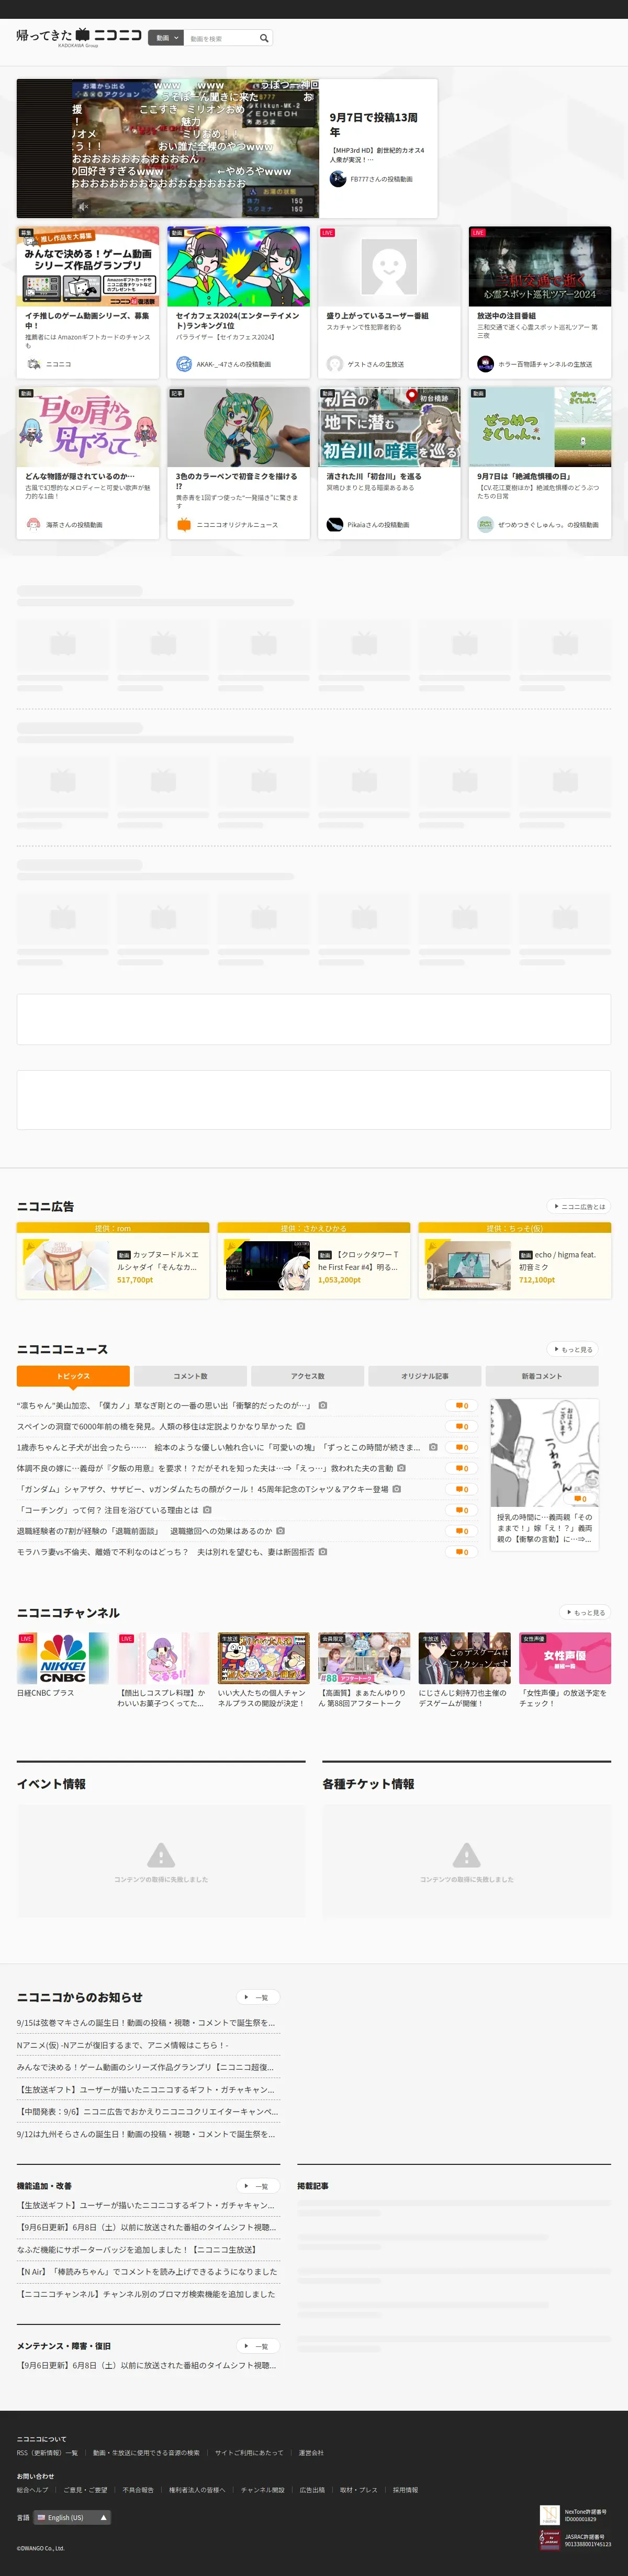Screen dimensions: 628x2576
Task: Click ぜつめつきぐしゅんっ。 avatar icon
Action: 486,524
